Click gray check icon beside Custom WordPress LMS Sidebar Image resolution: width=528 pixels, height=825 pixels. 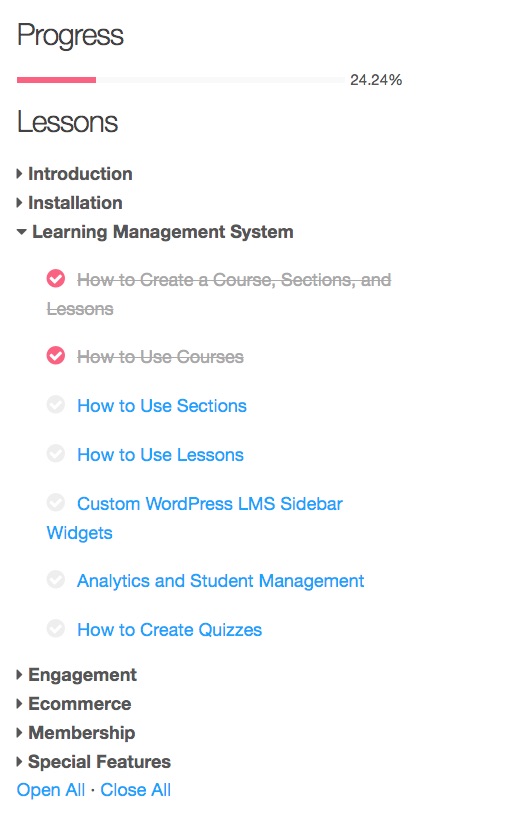pos(56,502)
